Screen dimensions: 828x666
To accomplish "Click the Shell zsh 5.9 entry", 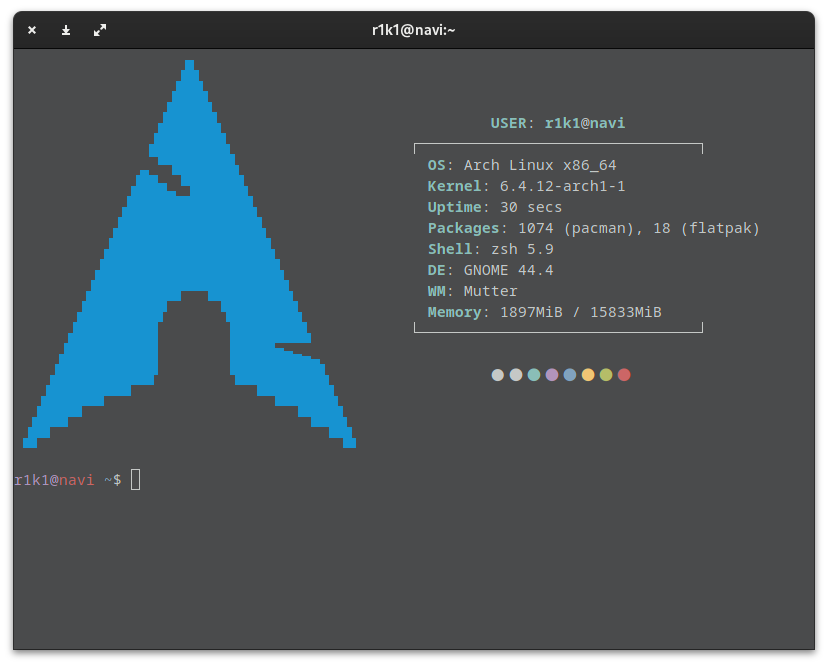I will [x=488, y=249].
